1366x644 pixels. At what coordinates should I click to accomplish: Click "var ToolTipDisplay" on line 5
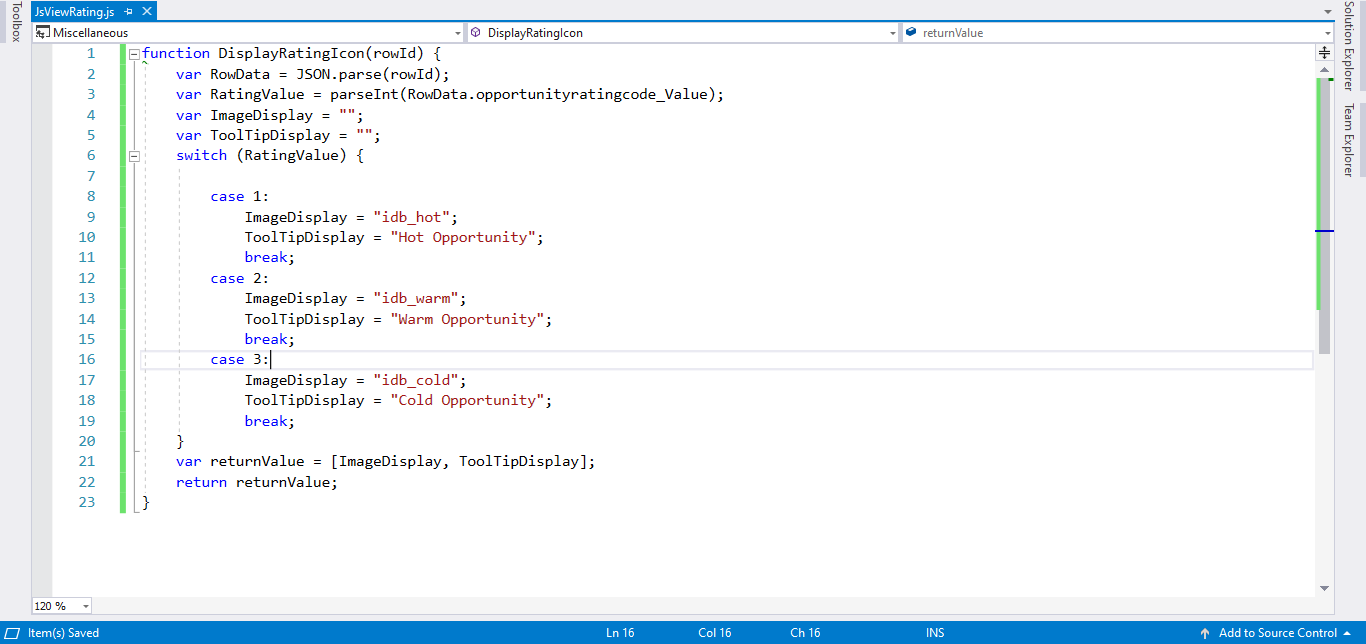tap(253, 135)
